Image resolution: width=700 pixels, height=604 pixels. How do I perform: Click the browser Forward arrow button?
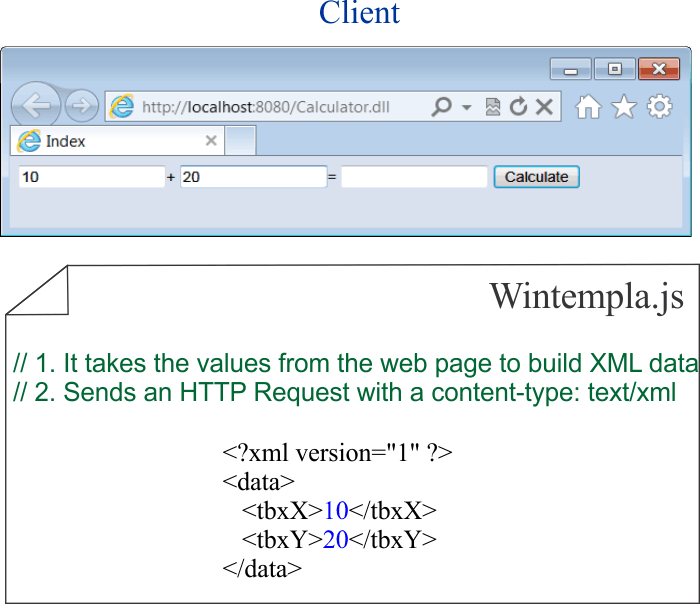tap(82, 106)
